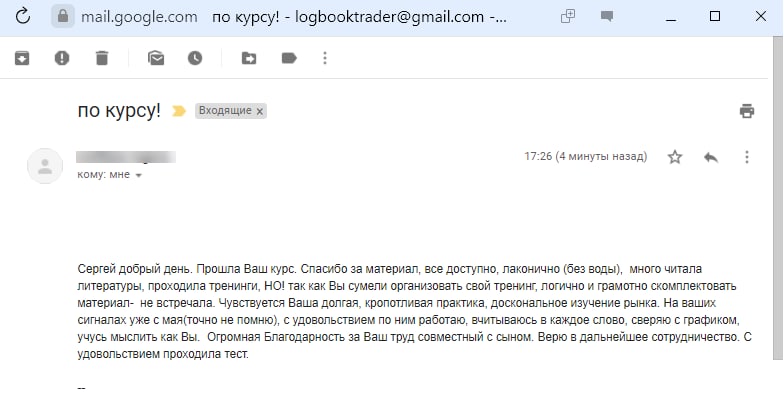The height and width of the screenshot is (395, 784).
Task: Report the message as spam
Action: [62, 58]
